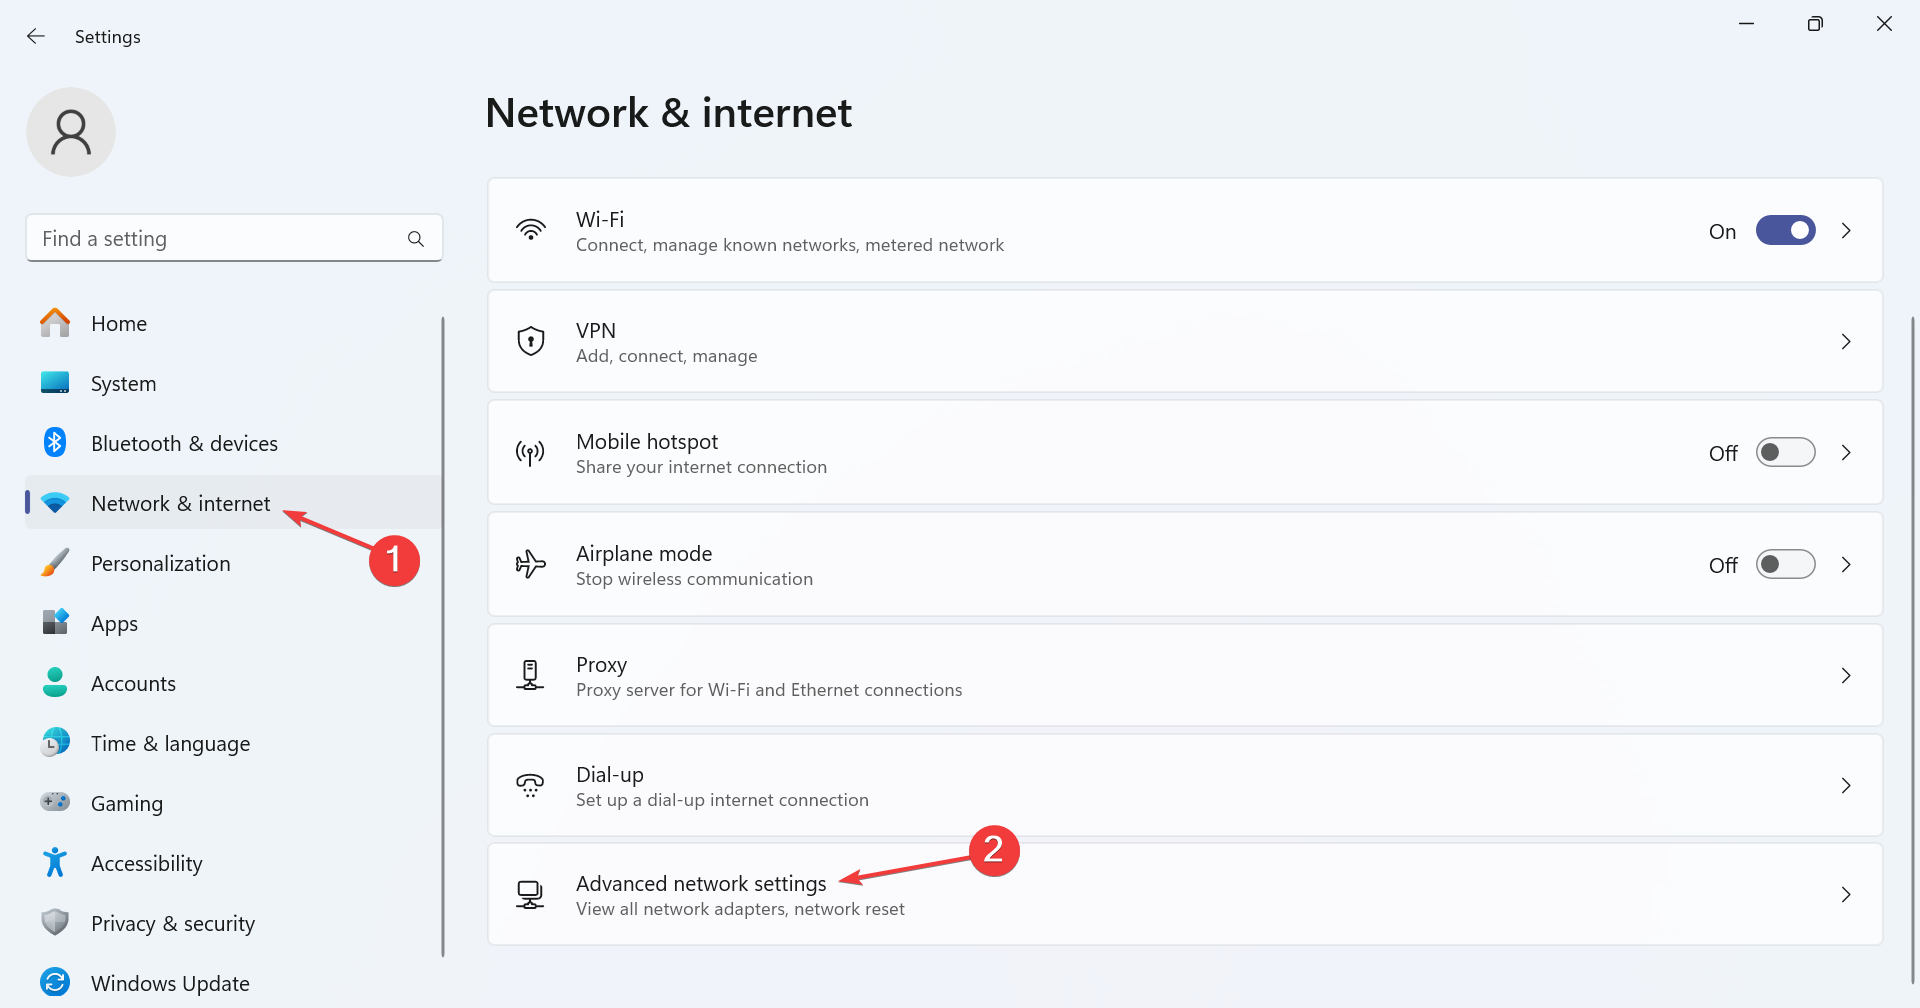Screen dimensions: 1920x1008
Task: Click the Find a setting search box
Action: [234, 238]
